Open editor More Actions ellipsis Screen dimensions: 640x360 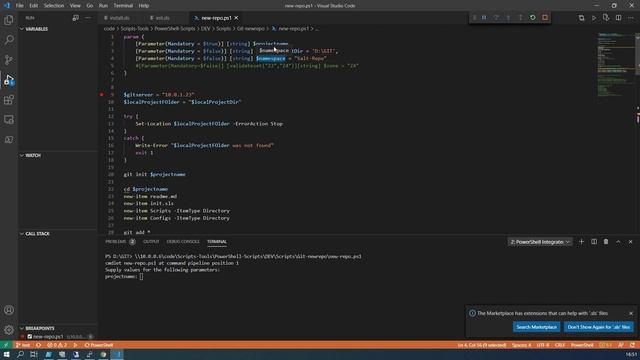[x=631, y=18]
